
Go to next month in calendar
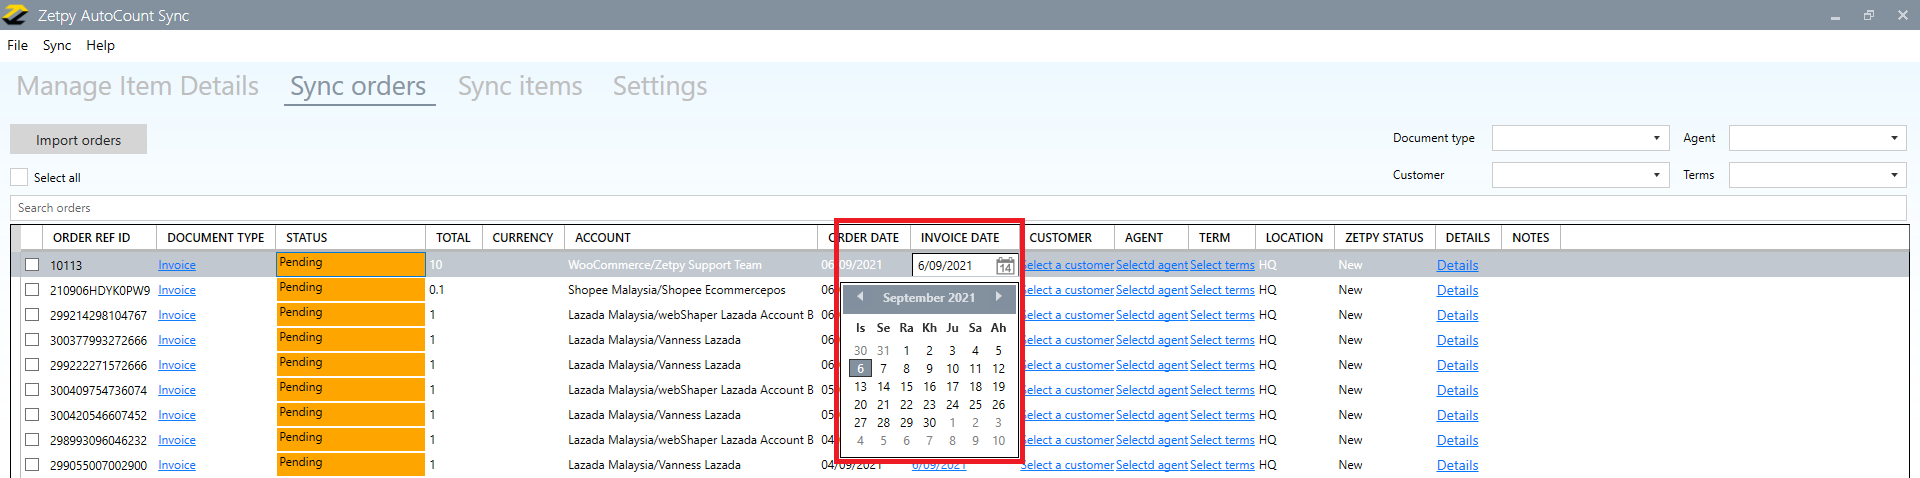(998, 297)
